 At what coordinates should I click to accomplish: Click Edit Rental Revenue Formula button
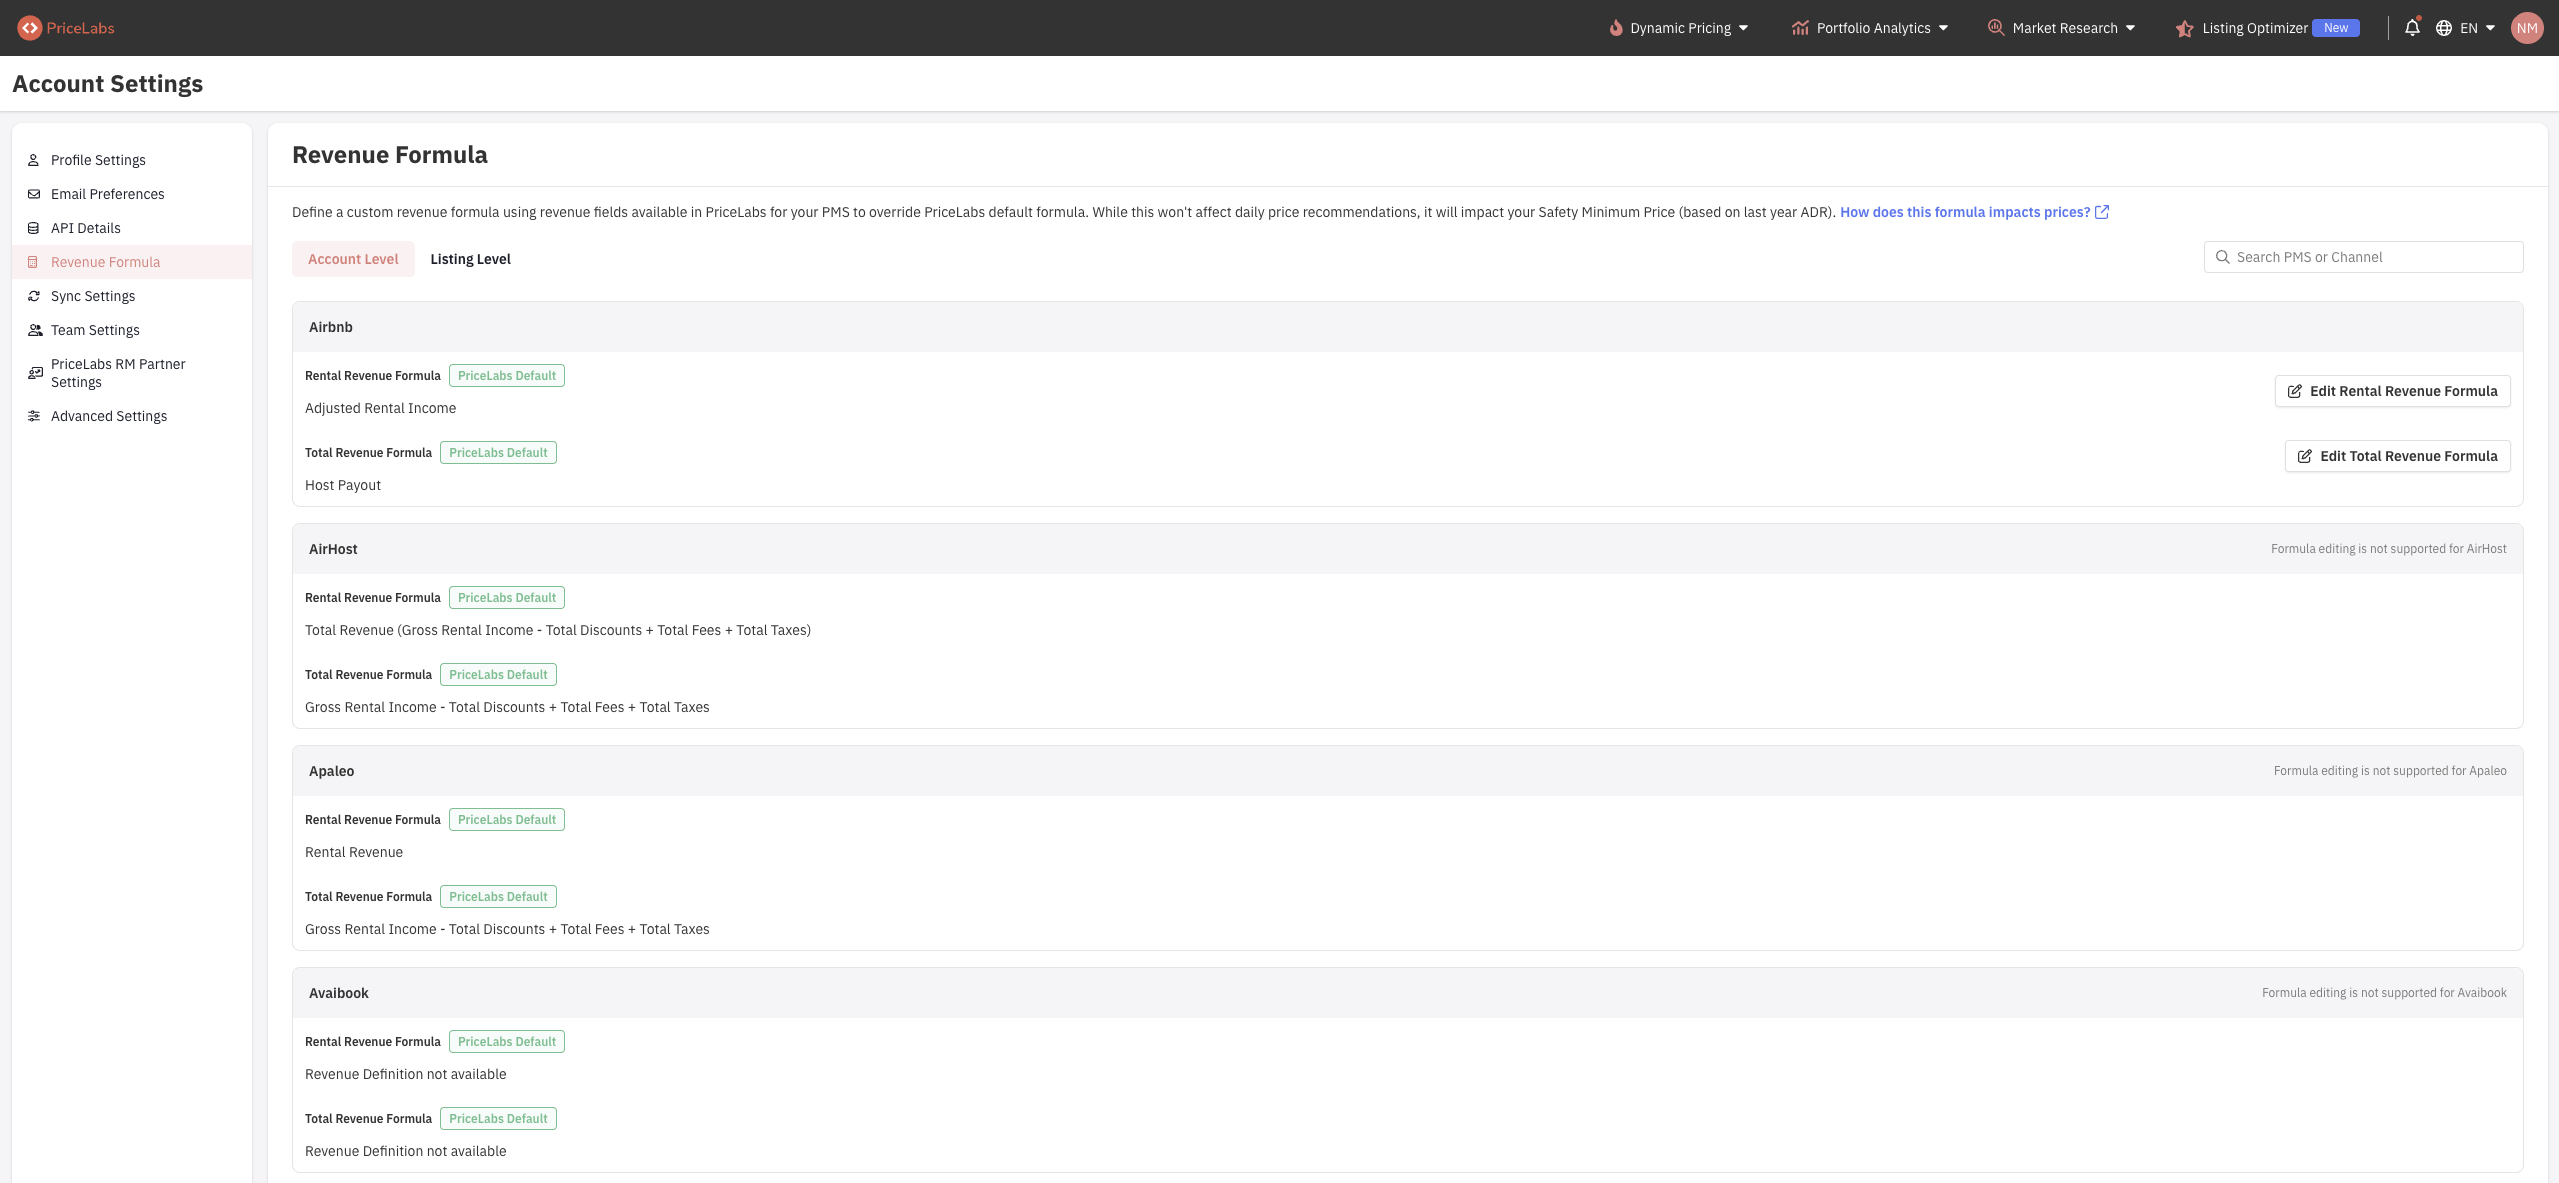(x=2392, y=391)
